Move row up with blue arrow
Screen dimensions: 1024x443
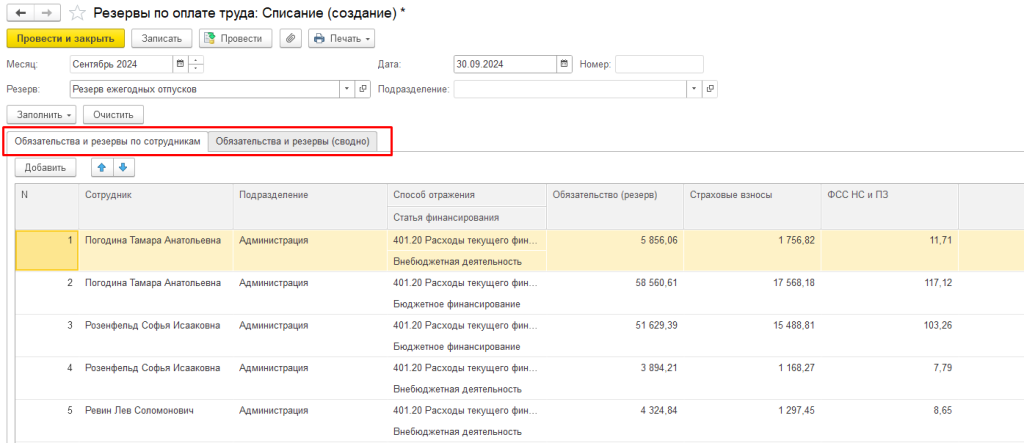(x=100, y=167)
